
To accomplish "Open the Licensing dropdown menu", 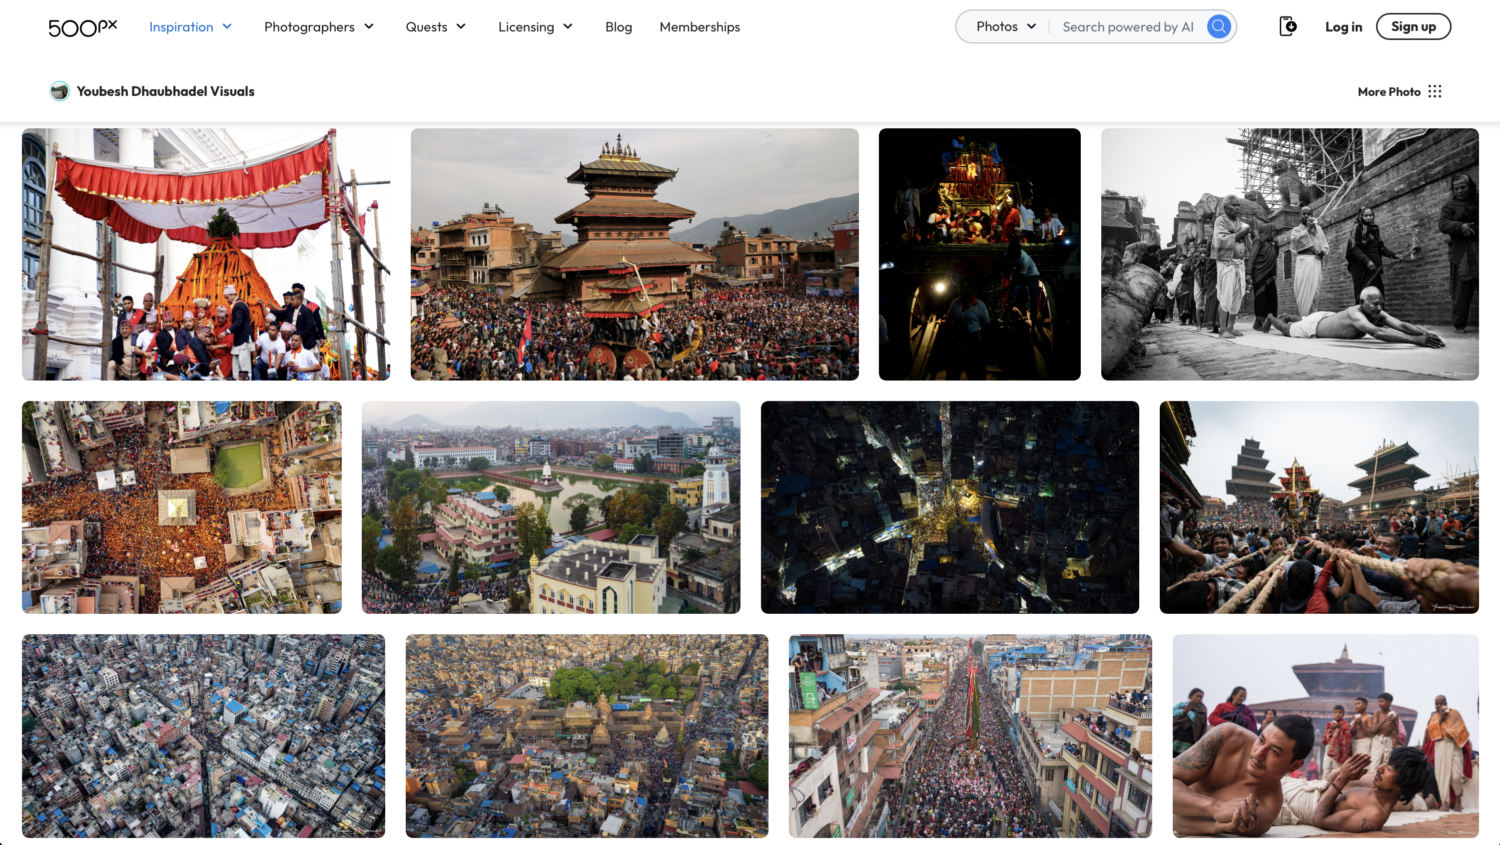I will coord(535,27).
